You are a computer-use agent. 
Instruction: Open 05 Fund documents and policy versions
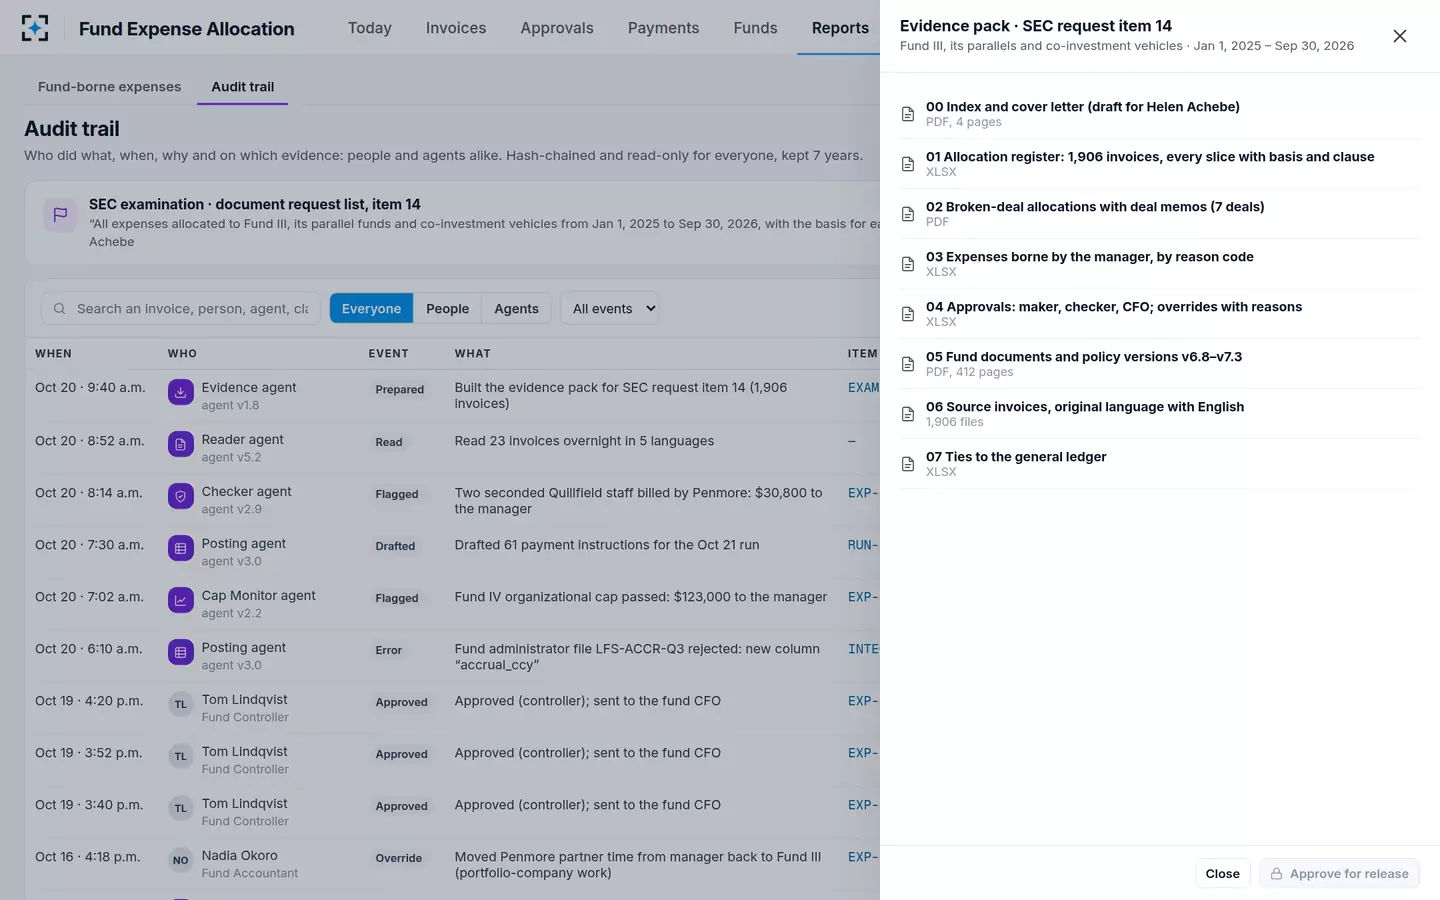[x=1160, y=364]
